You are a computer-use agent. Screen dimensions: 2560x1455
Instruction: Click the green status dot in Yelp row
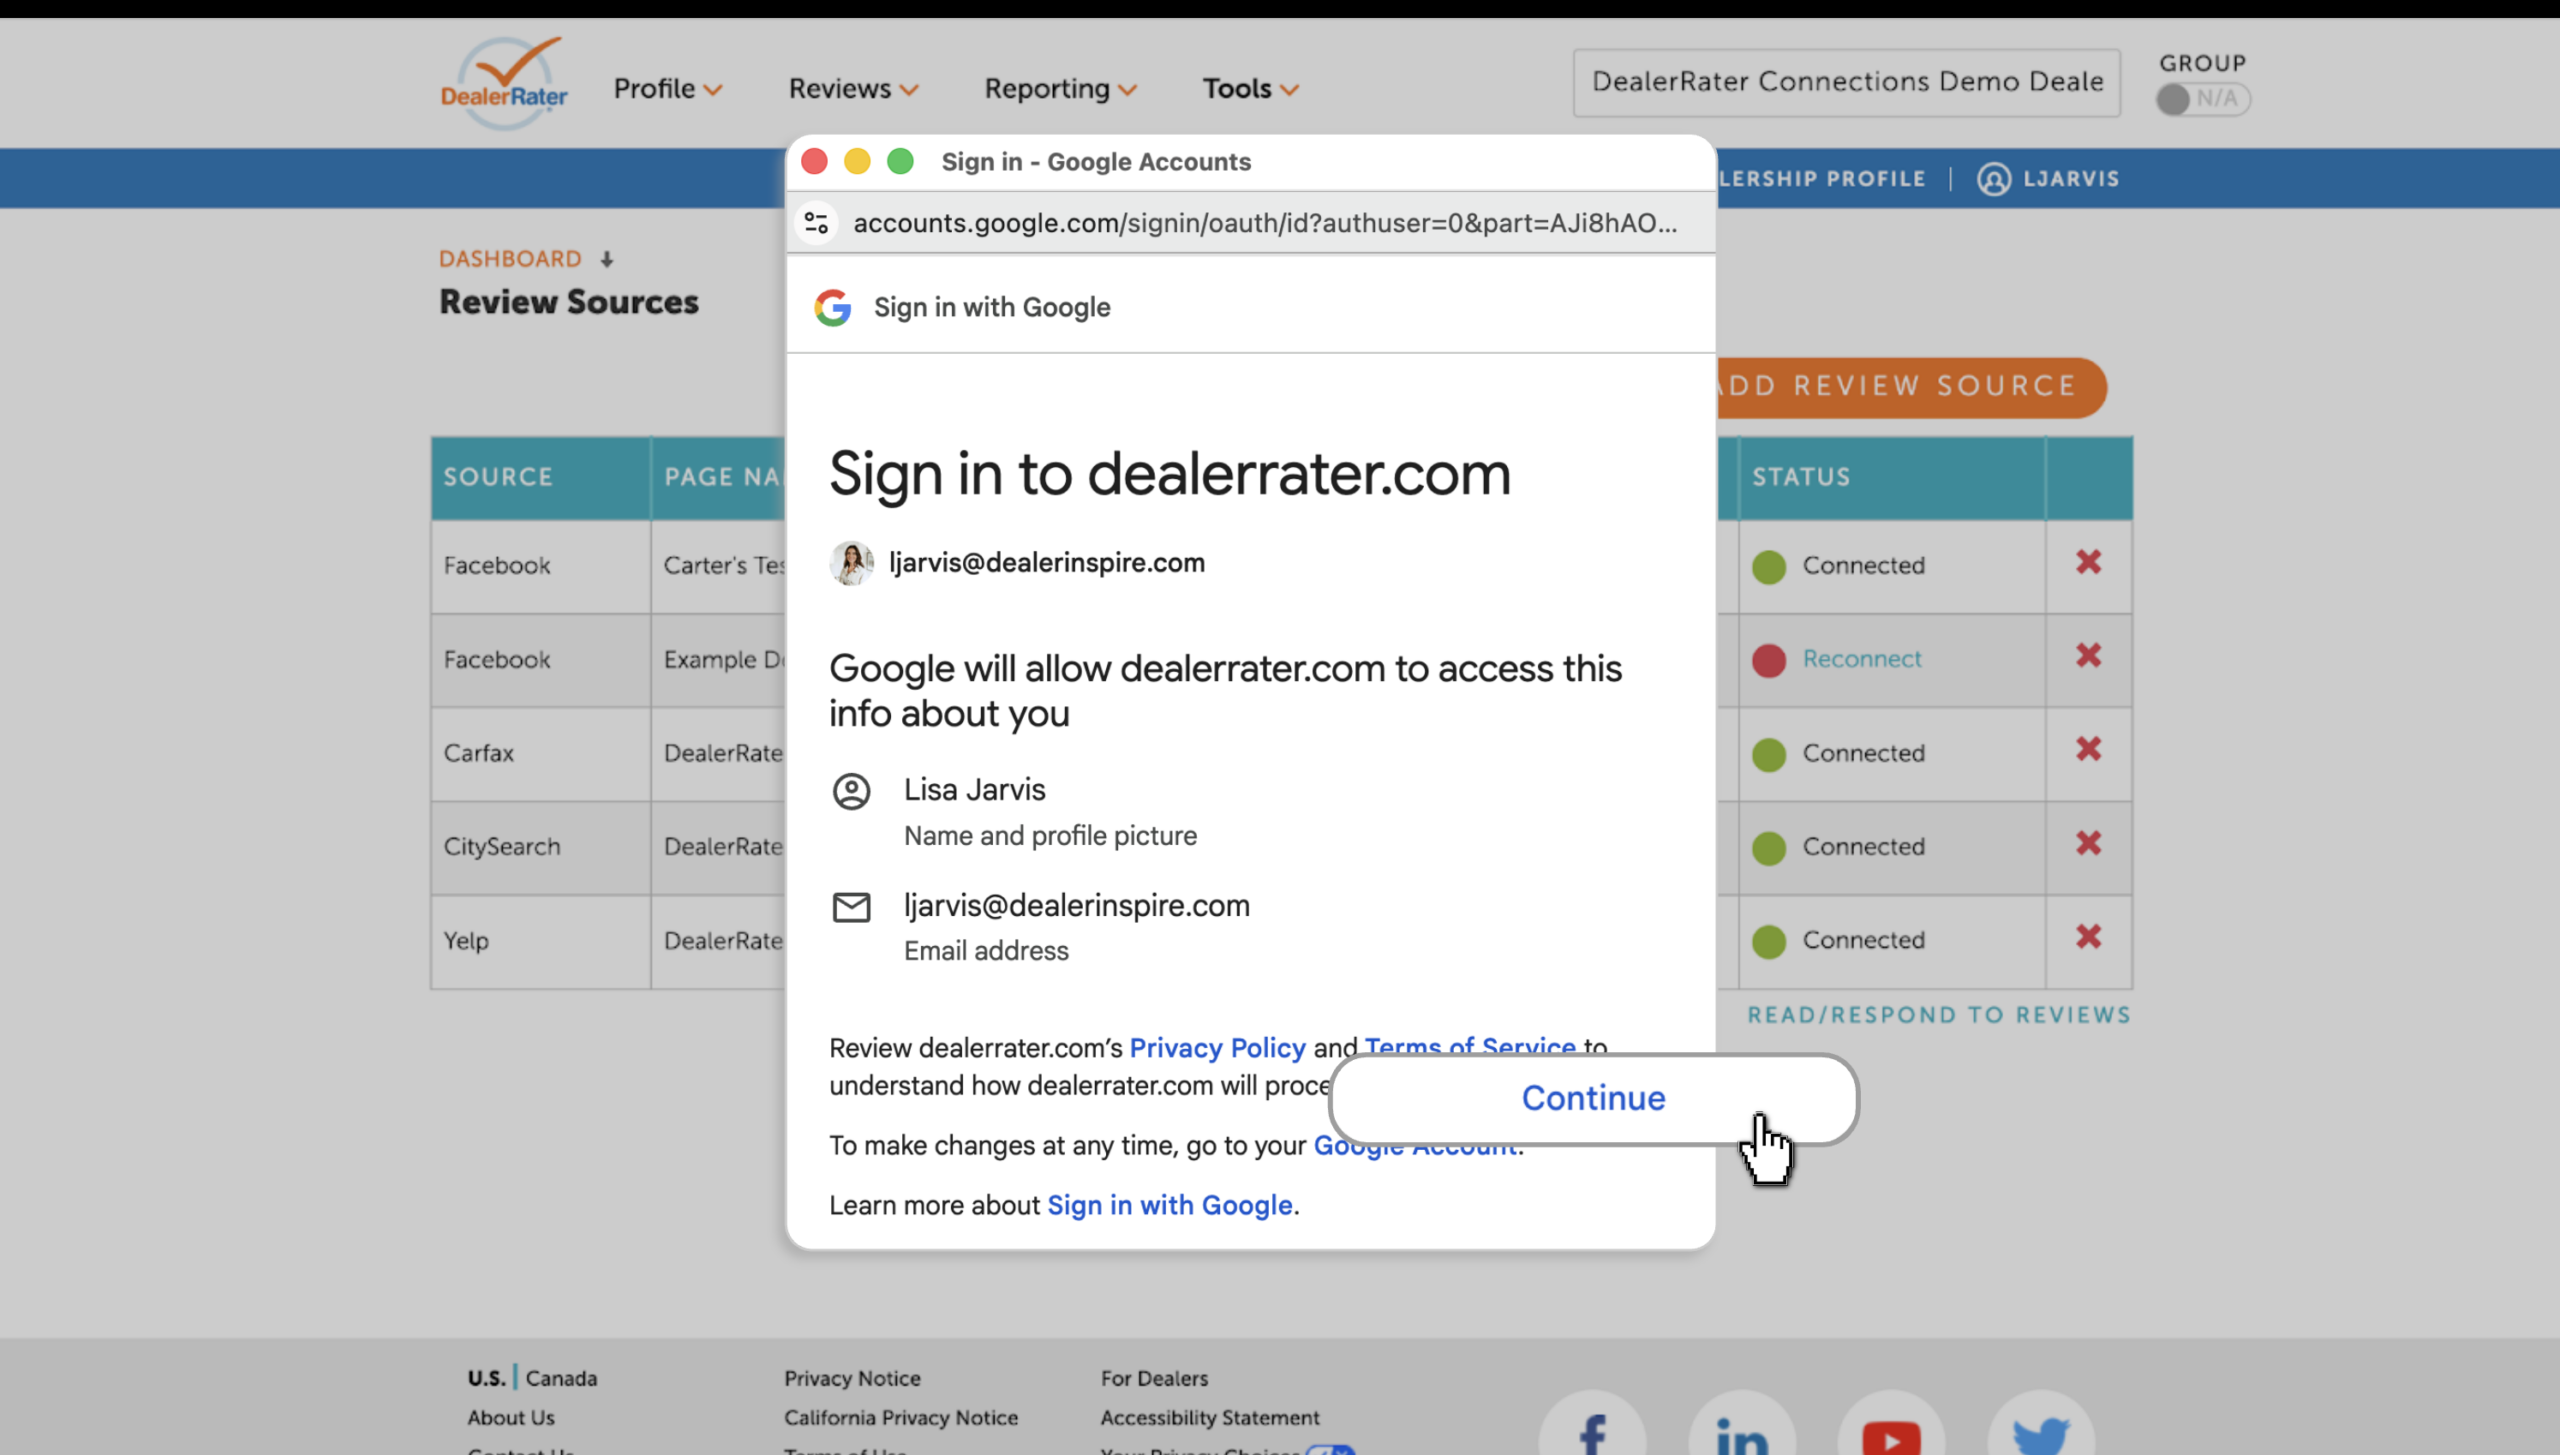pyautogui.click(x=1769, y=941)
